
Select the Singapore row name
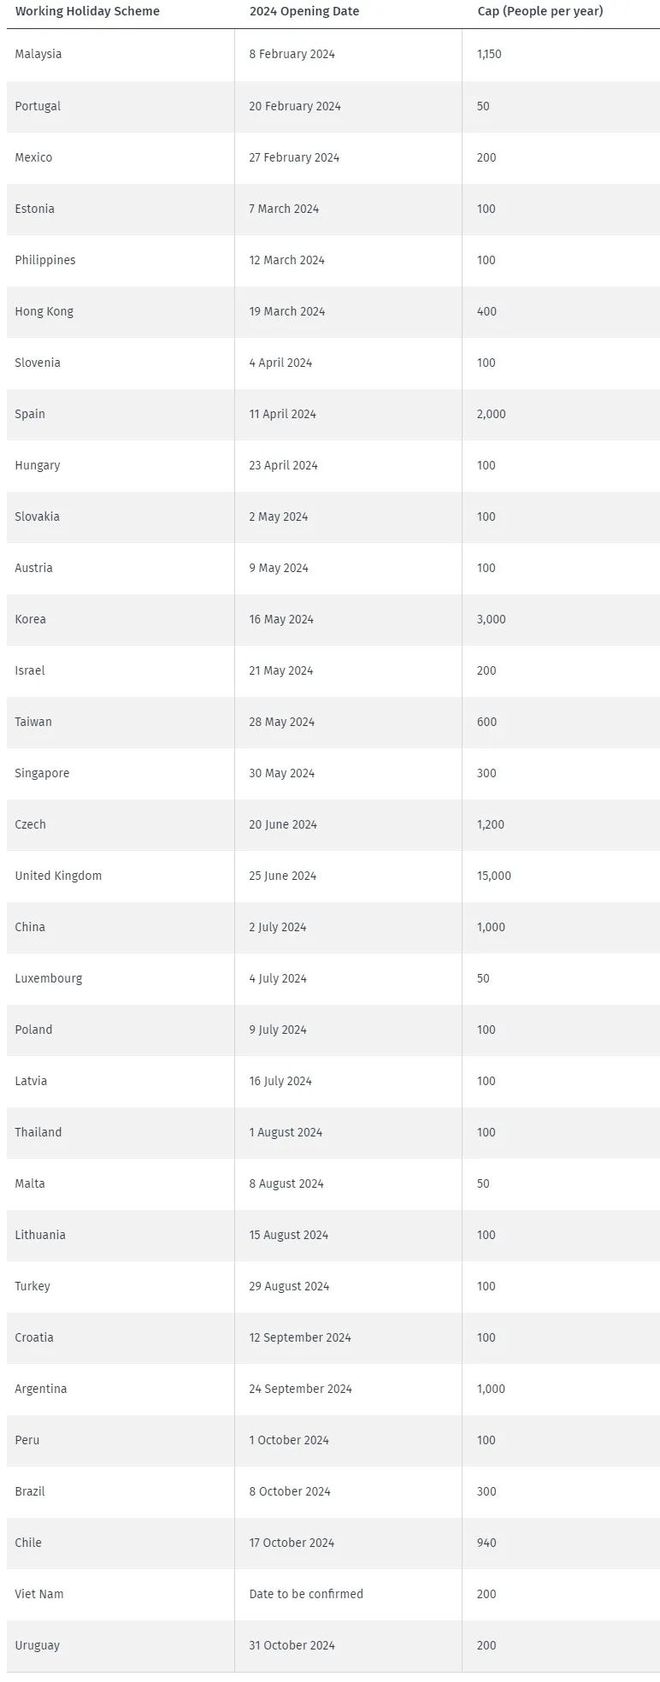42,773
